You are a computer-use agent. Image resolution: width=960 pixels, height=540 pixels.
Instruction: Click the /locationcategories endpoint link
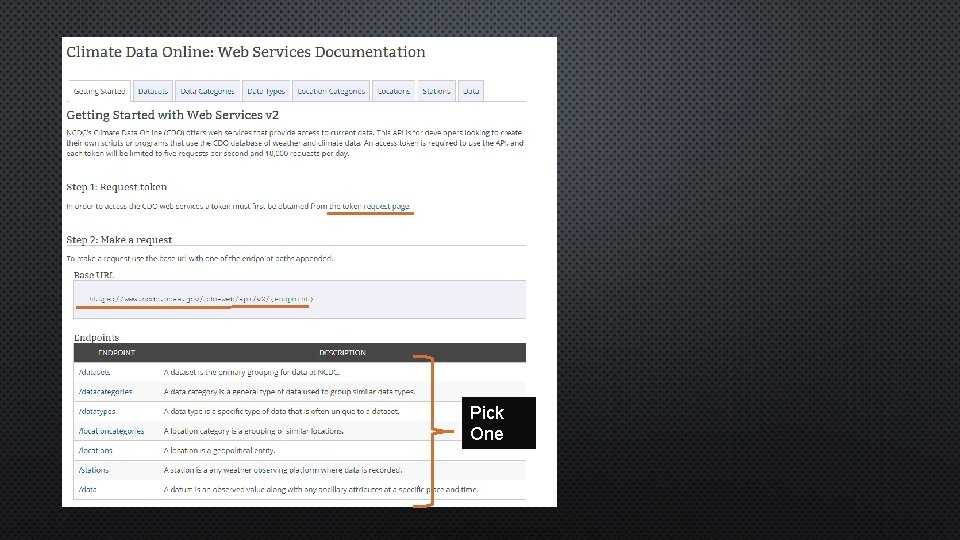(111, 431)
